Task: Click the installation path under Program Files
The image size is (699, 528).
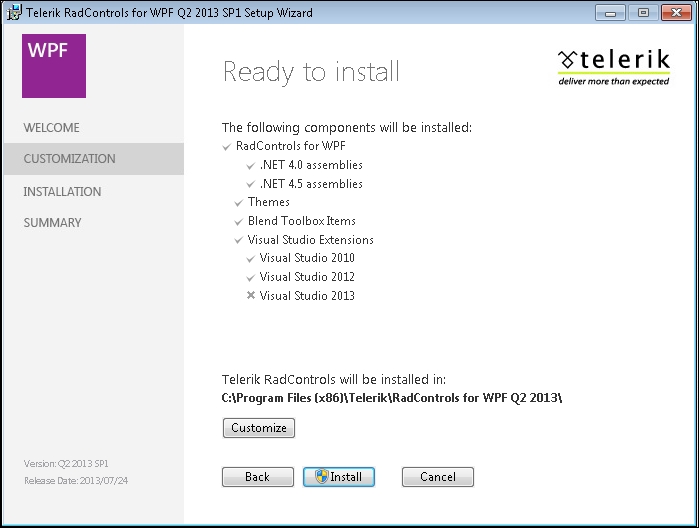Action: (x=392, y=398)
